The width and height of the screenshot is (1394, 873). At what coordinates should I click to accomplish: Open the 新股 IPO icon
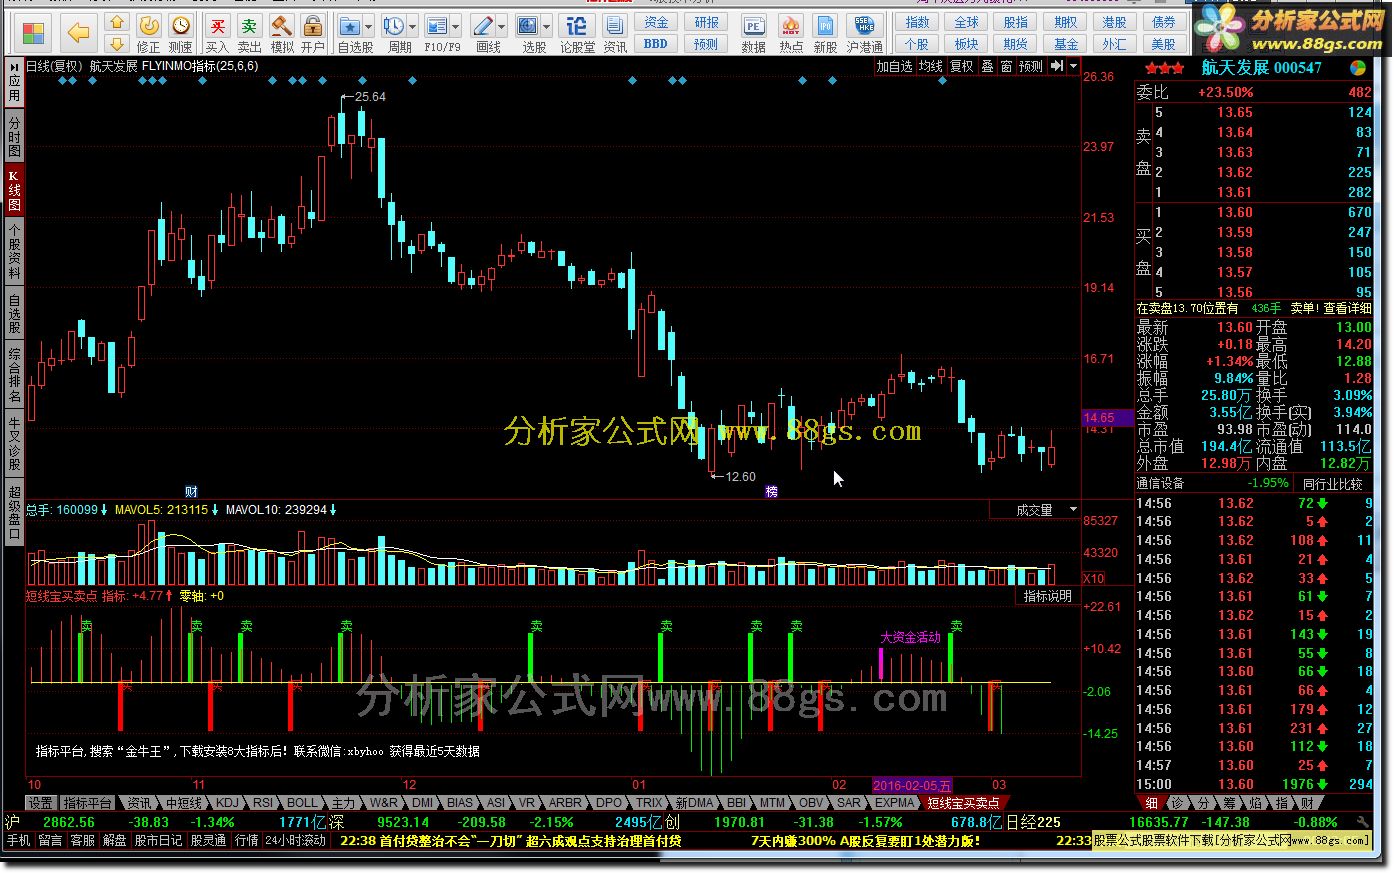(825, 33)
